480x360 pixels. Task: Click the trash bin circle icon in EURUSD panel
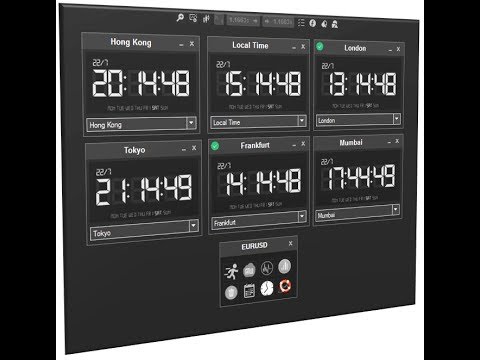[231, 292]
